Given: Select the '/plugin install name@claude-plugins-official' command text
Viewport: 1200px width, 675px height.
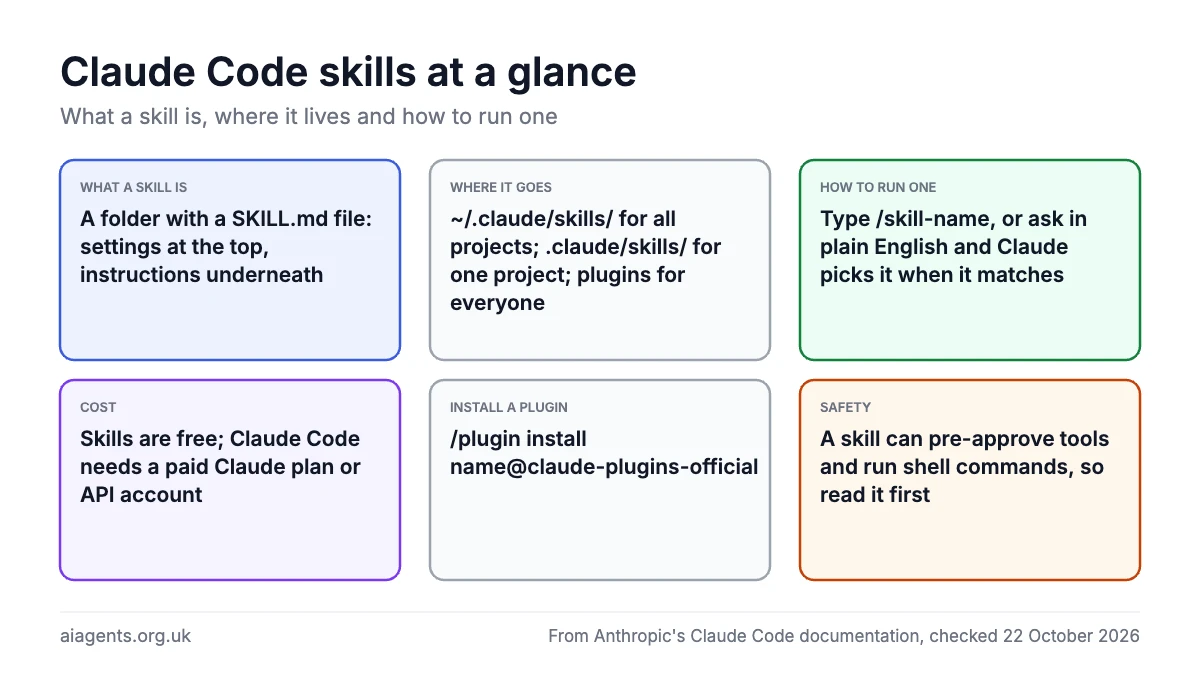Looking at the screenshot, I should pyautogui.click(x=604, y=452).
